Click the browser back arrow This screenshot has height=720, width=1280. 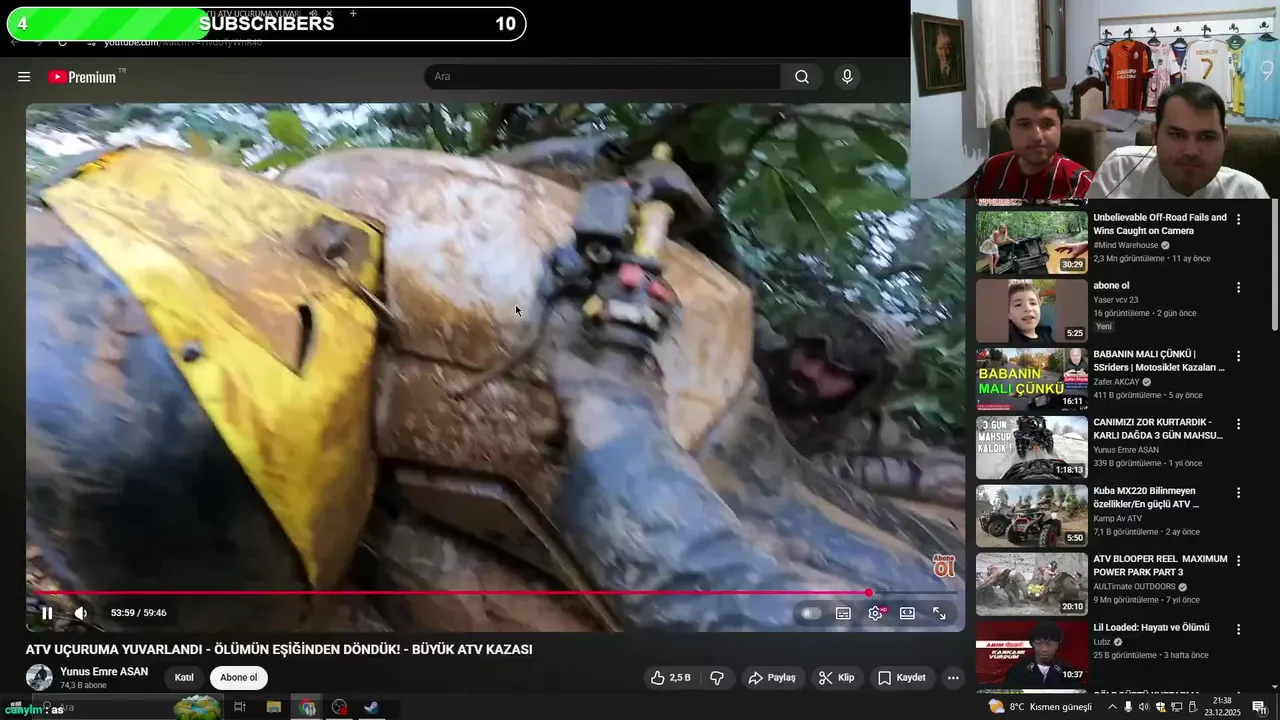(14, 43)
